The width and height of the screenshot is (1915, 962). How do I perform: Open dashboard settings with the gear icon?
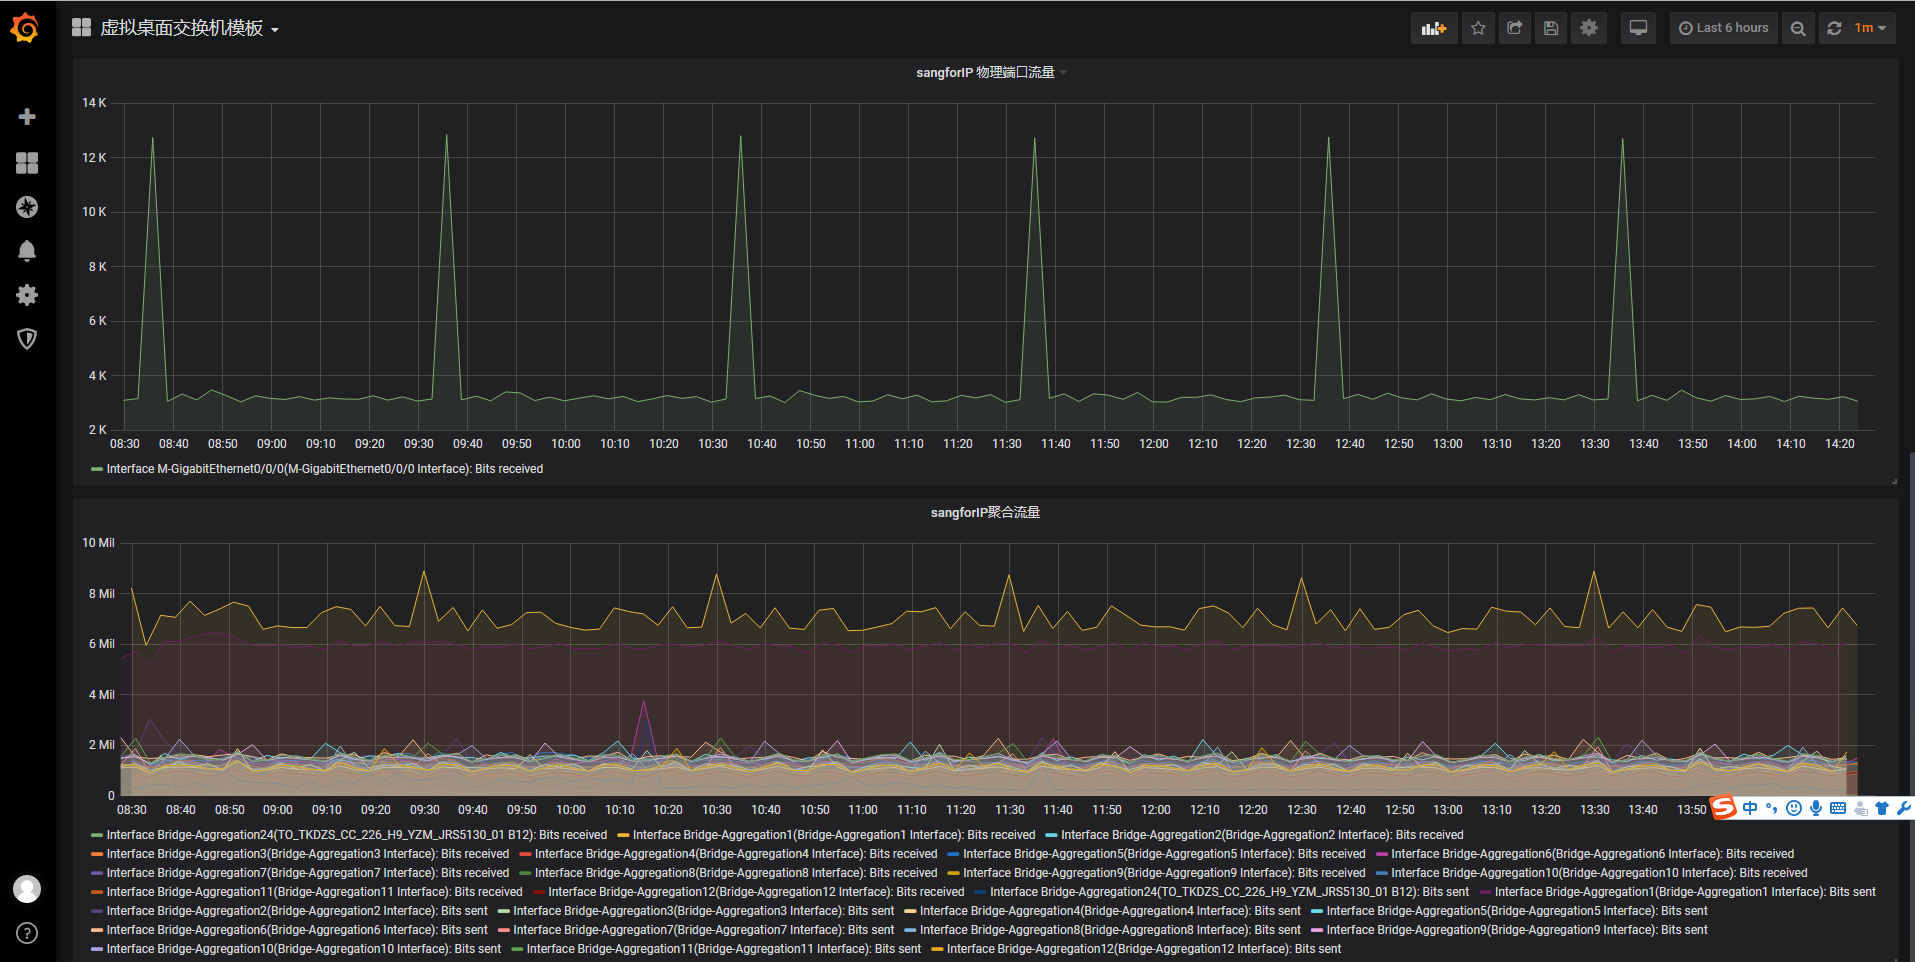[x=1588, y=28]
